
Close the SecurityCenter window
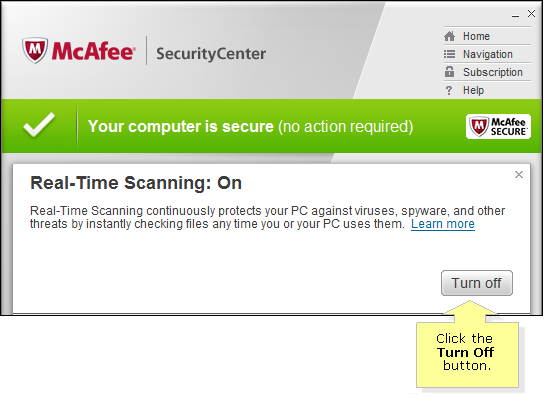point(531,14)
